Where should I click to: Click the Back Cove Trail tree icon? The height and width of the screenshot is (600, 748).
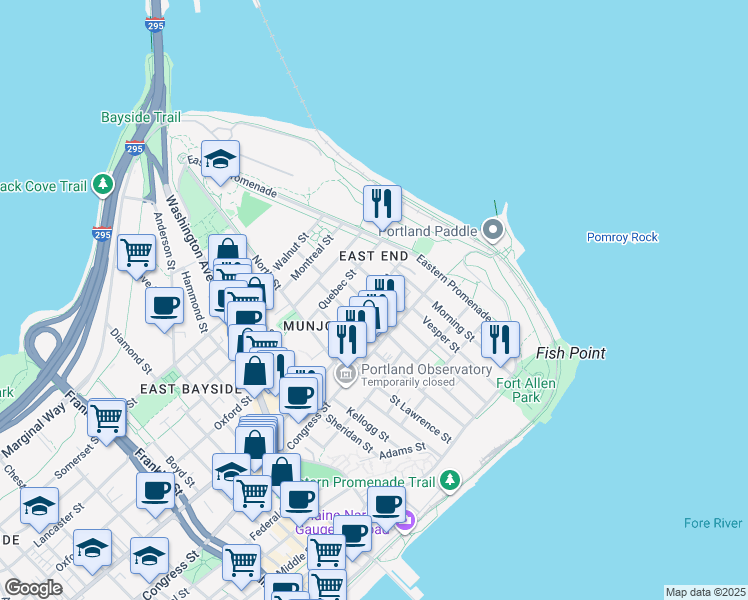[x=102, y=185]
